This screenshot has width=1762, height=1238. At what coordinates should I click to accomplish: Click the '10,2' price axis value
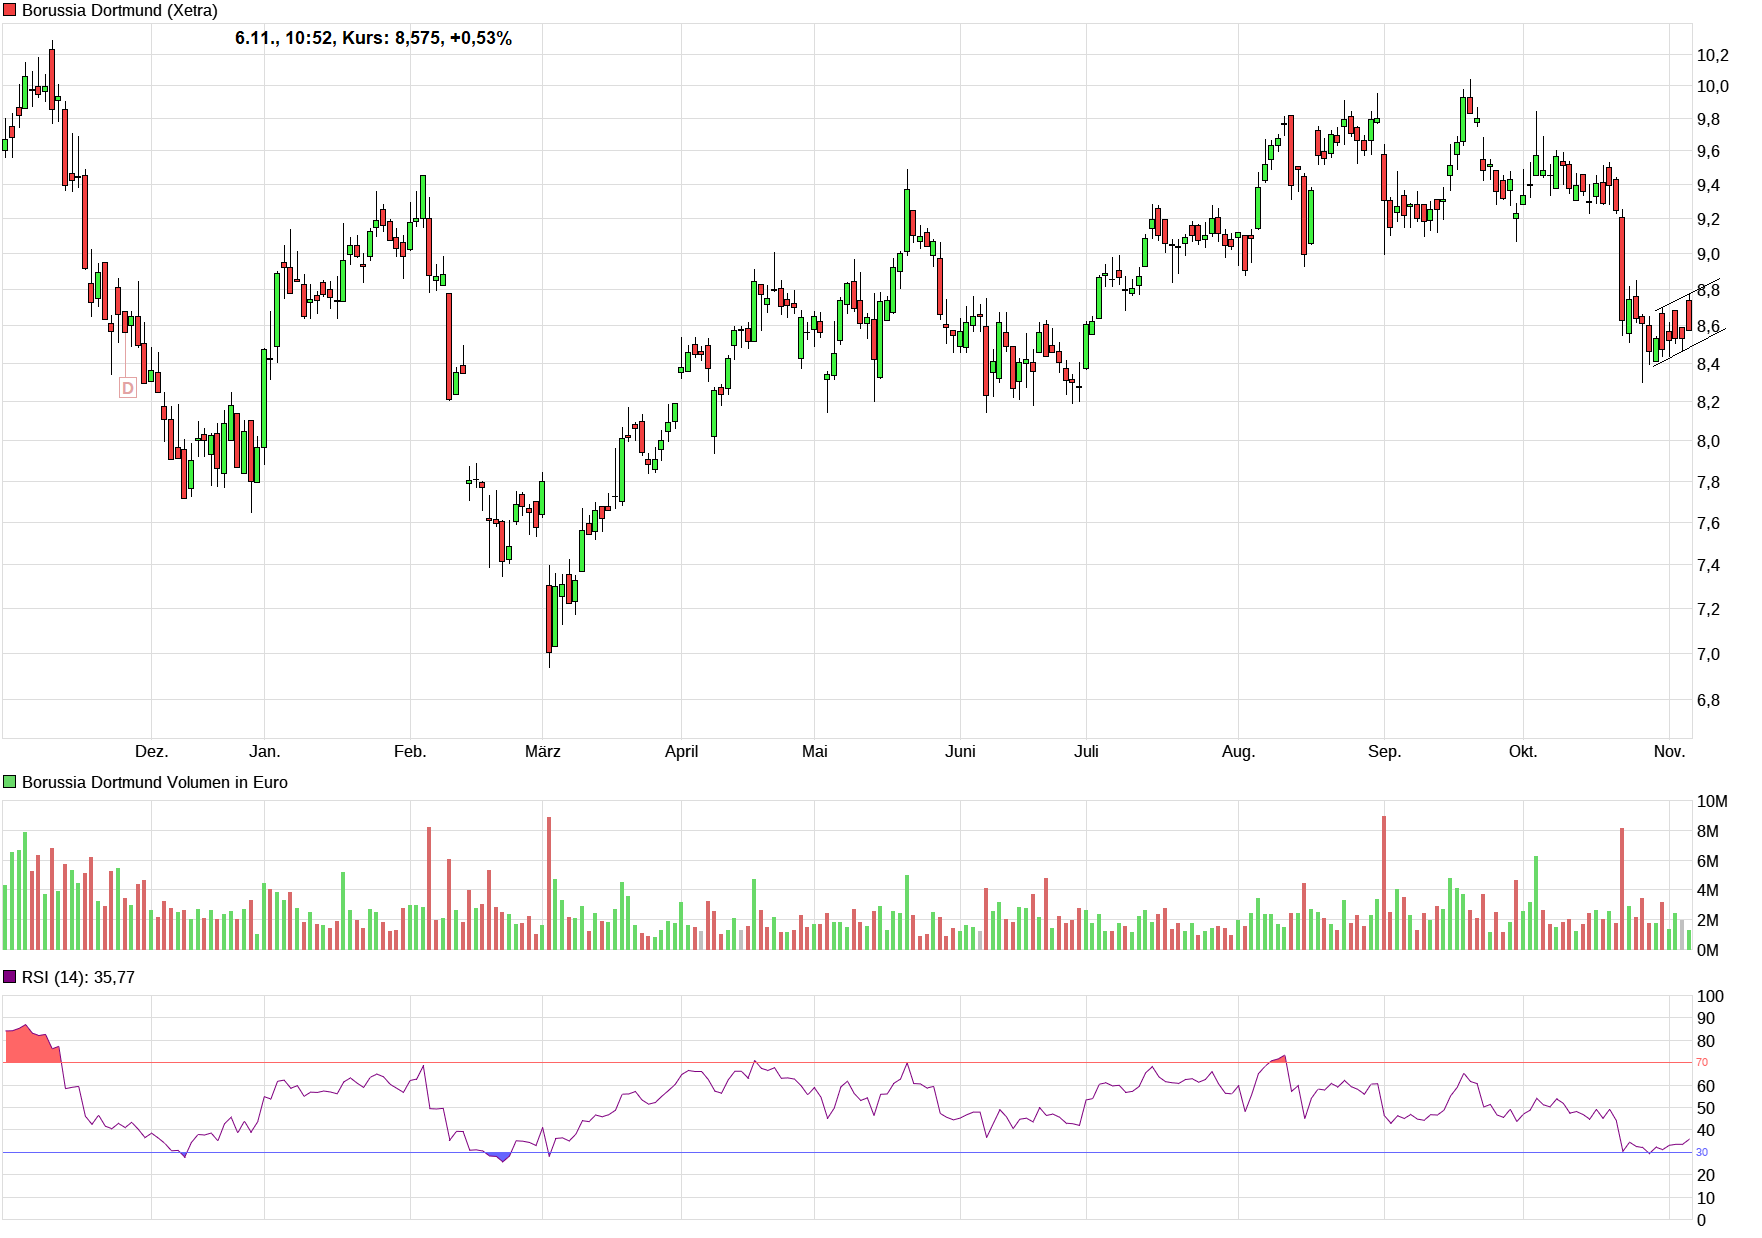click(1713, 55)
